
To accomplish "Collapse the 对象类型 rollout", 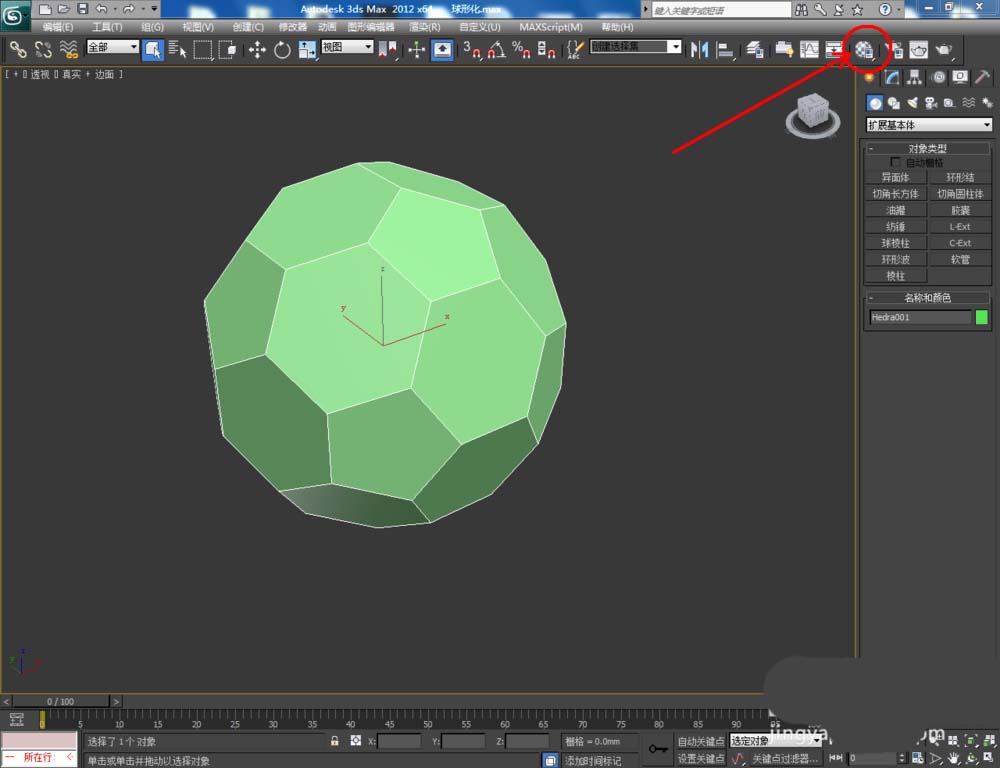I will click(x=927, y=148).
